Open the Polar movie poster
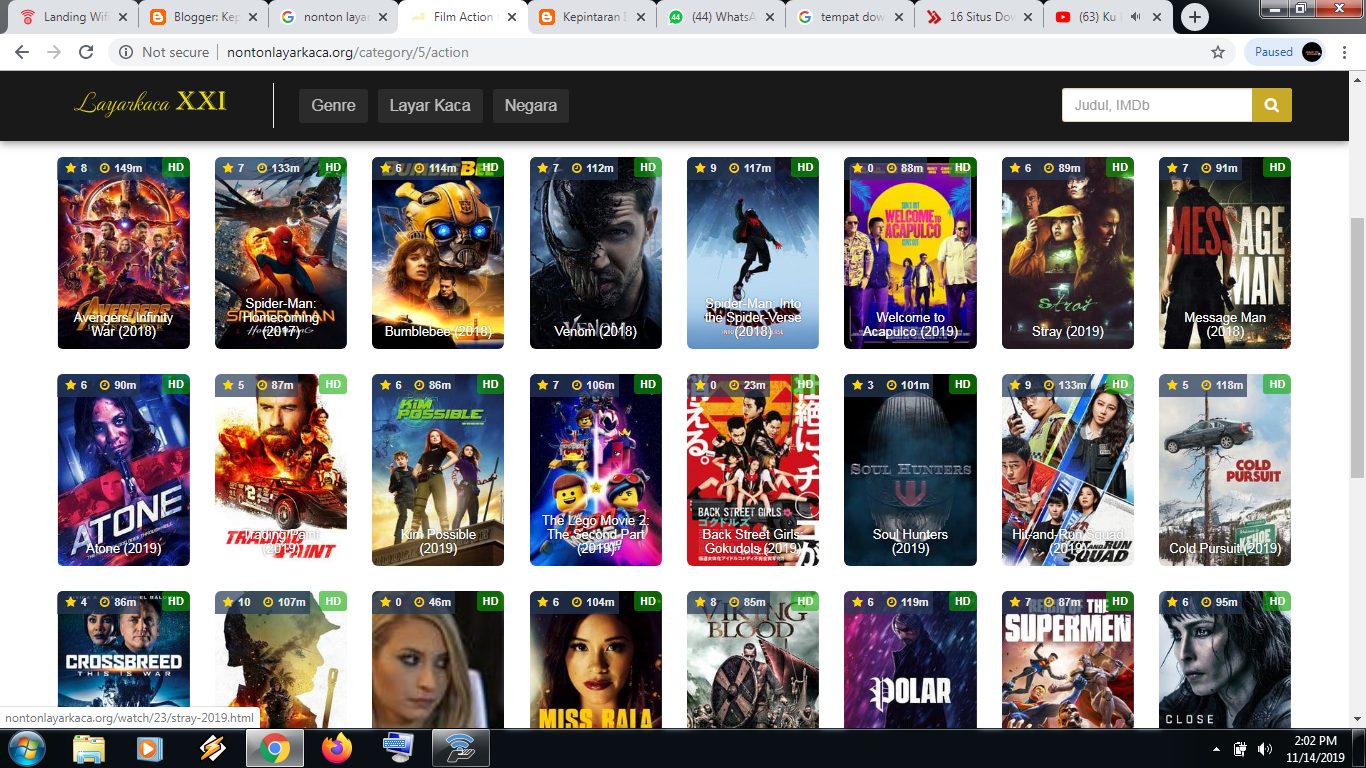Screen dimensions: 1366x768 [x=910, y=659]
